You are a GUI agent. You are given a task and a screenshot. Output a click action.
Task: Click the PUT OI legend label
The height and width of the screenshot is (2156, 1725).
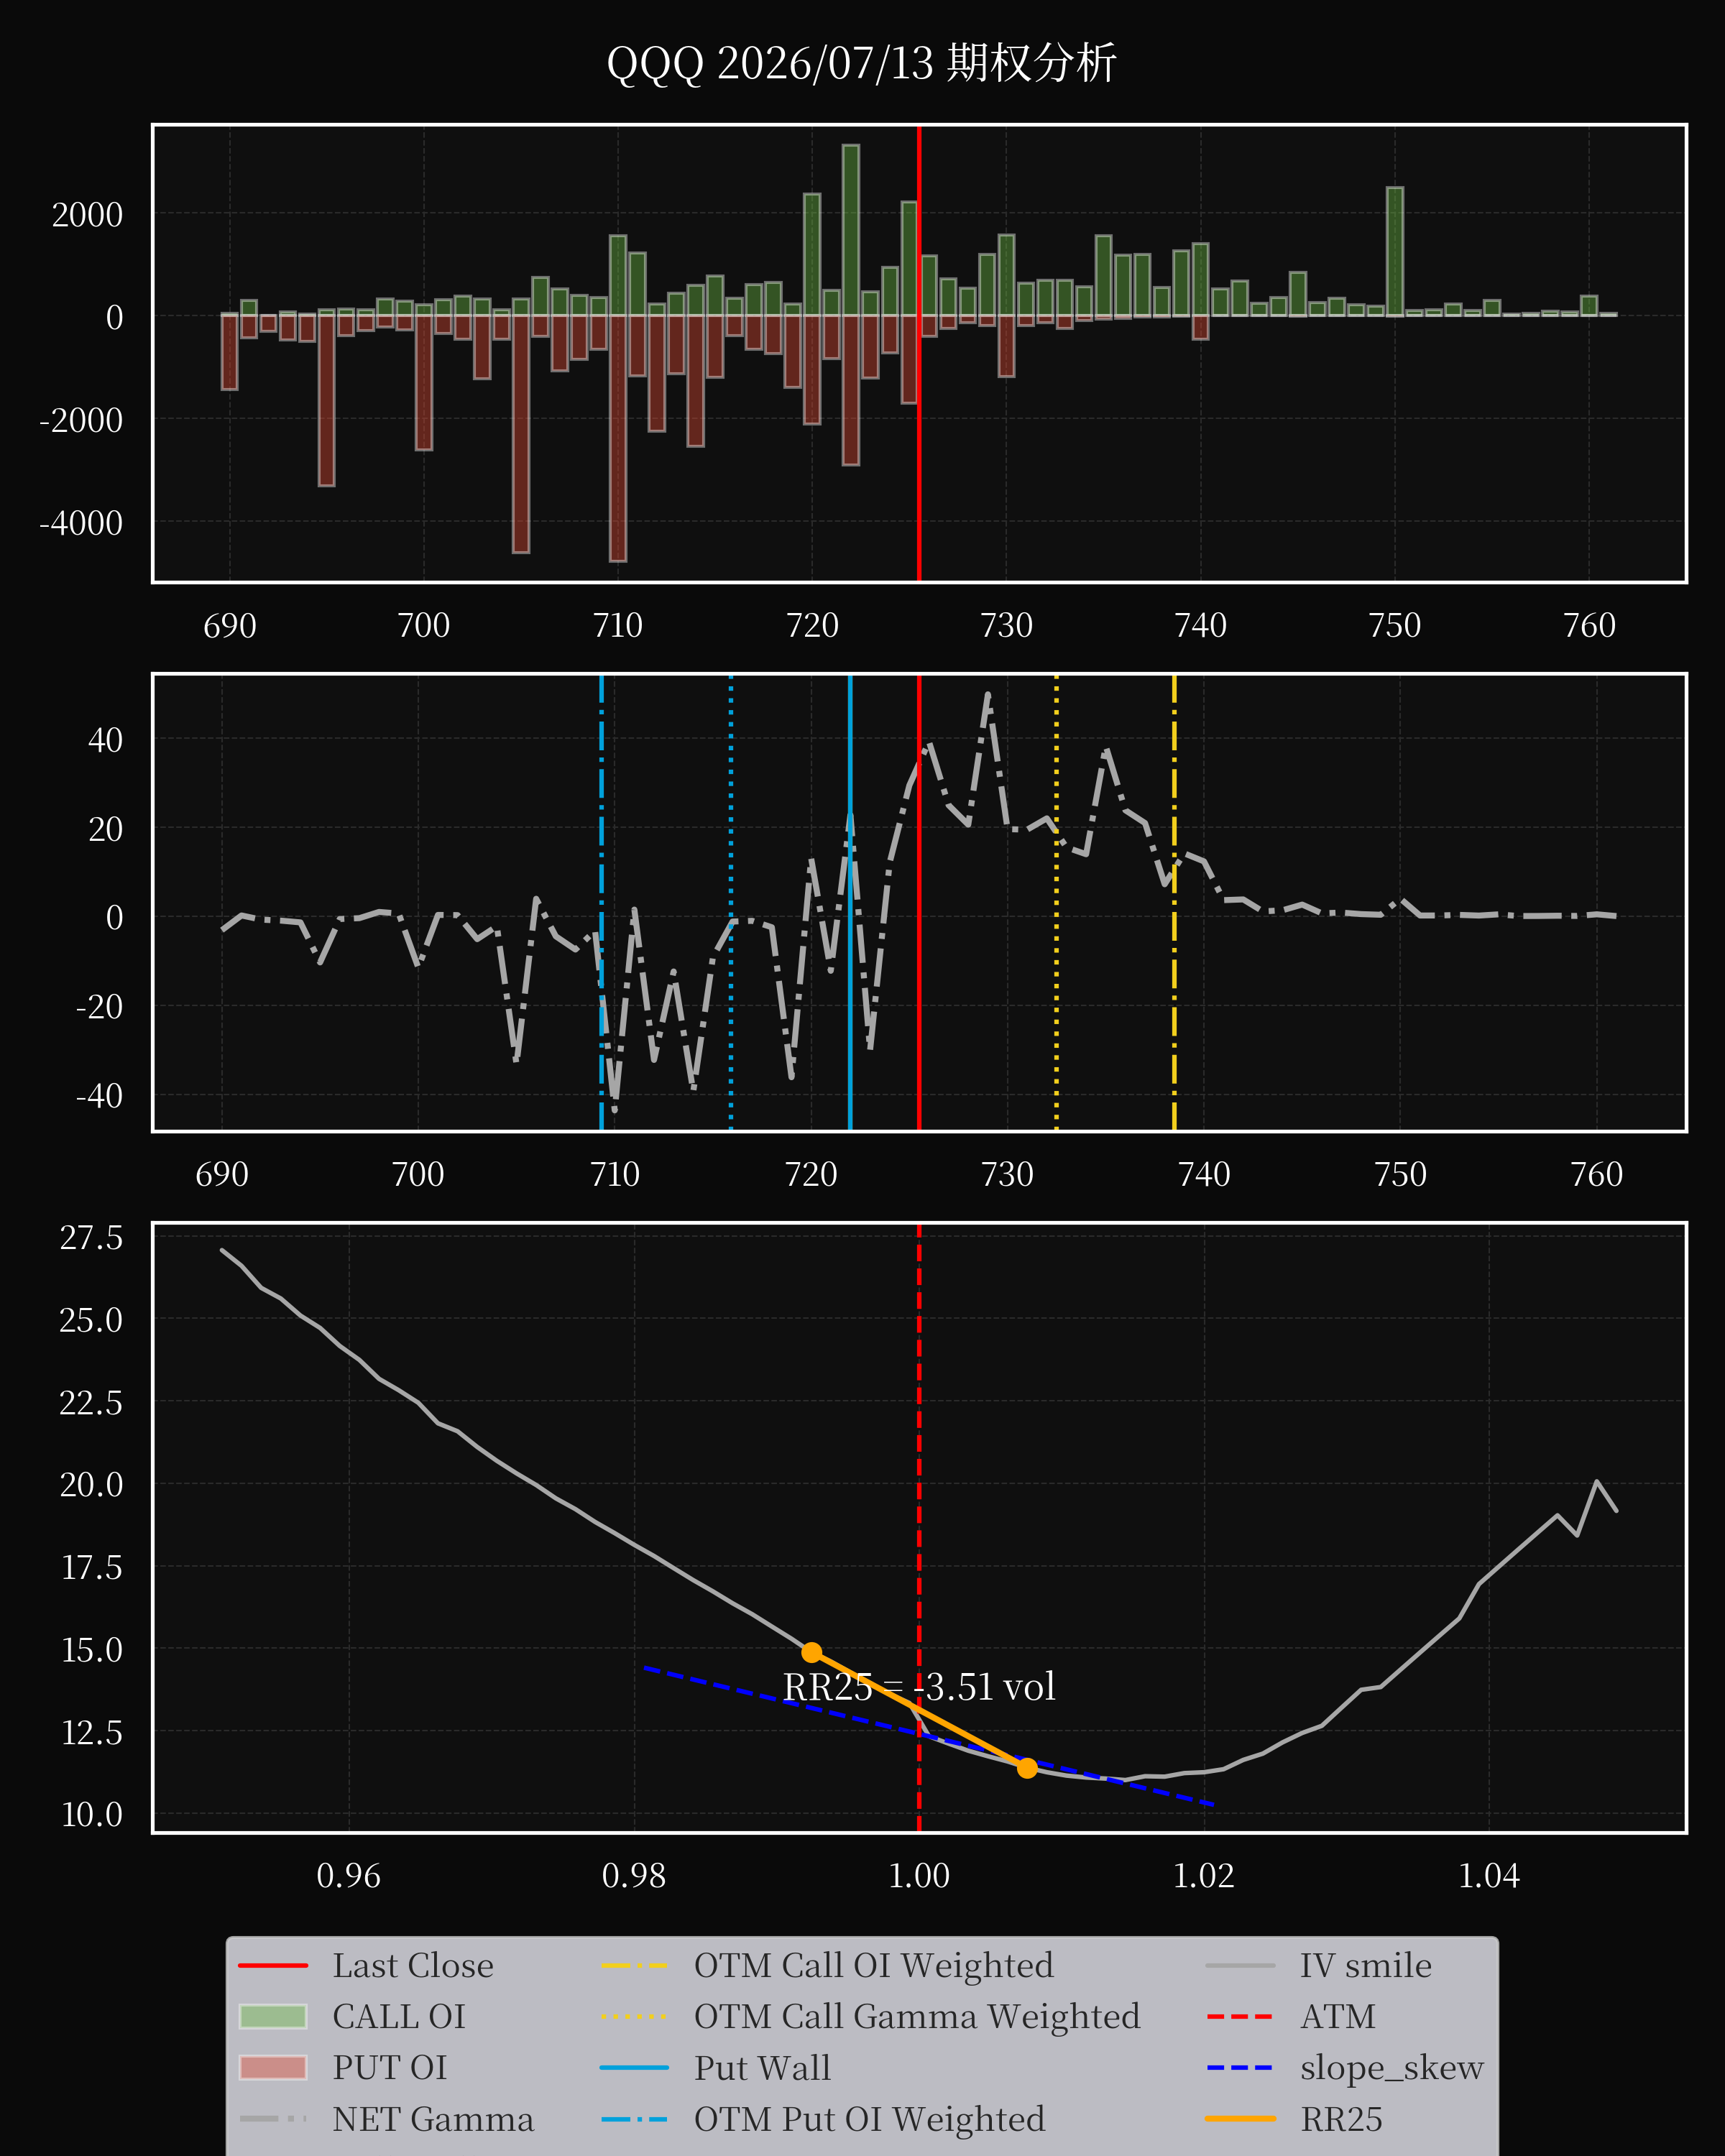[390, 2067]
